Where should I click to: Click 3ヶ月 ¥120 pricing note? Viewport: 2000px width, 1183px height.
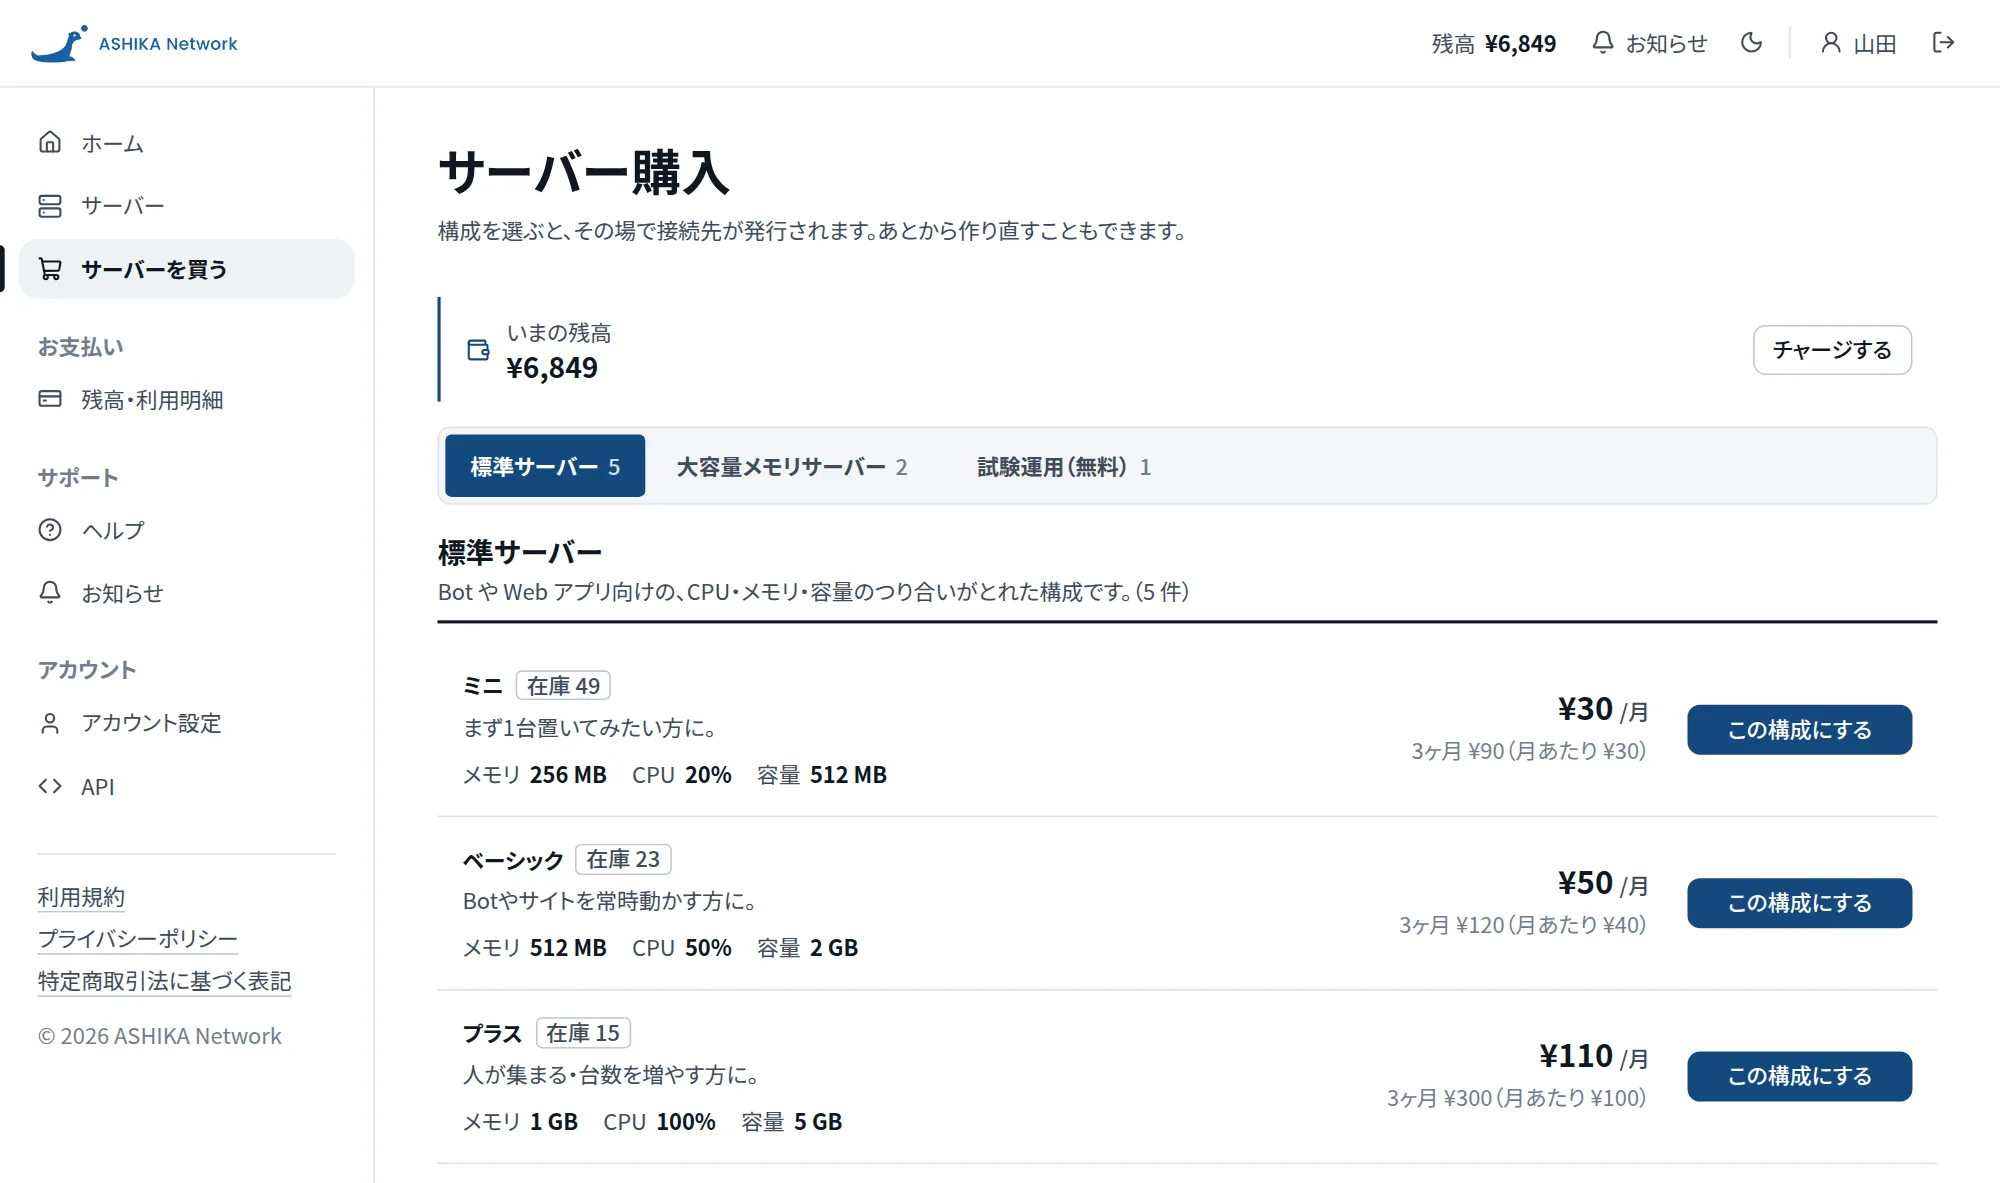point(1522,925)
